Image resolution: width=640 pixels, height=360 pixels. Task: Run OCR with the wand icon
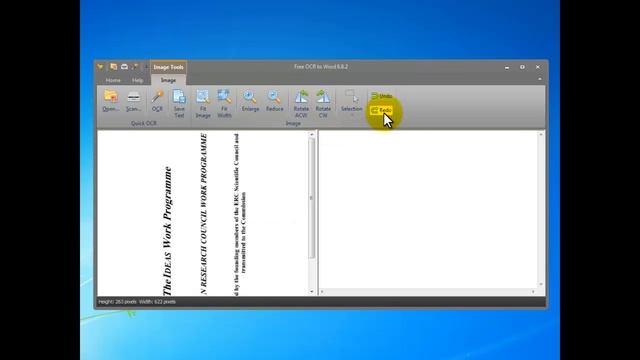157,101
